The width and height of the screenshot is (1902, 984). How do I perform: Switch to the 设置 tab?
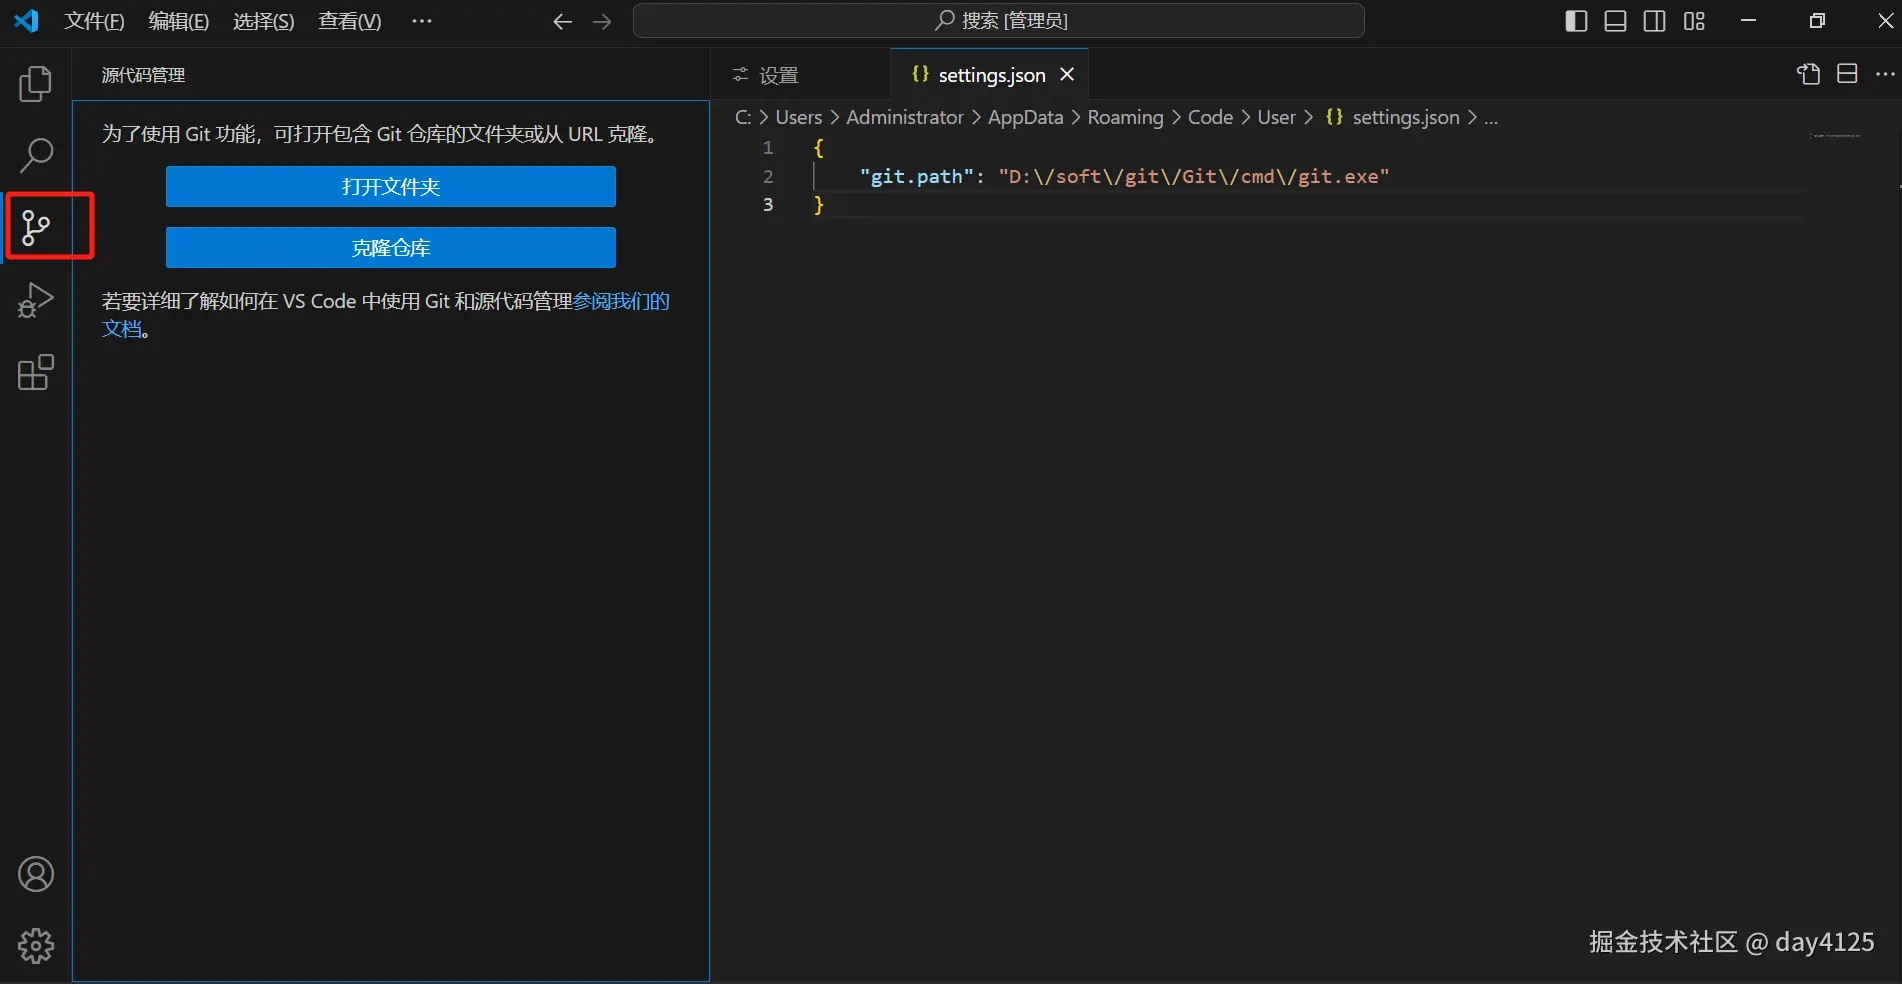click(x=778, y=75)
